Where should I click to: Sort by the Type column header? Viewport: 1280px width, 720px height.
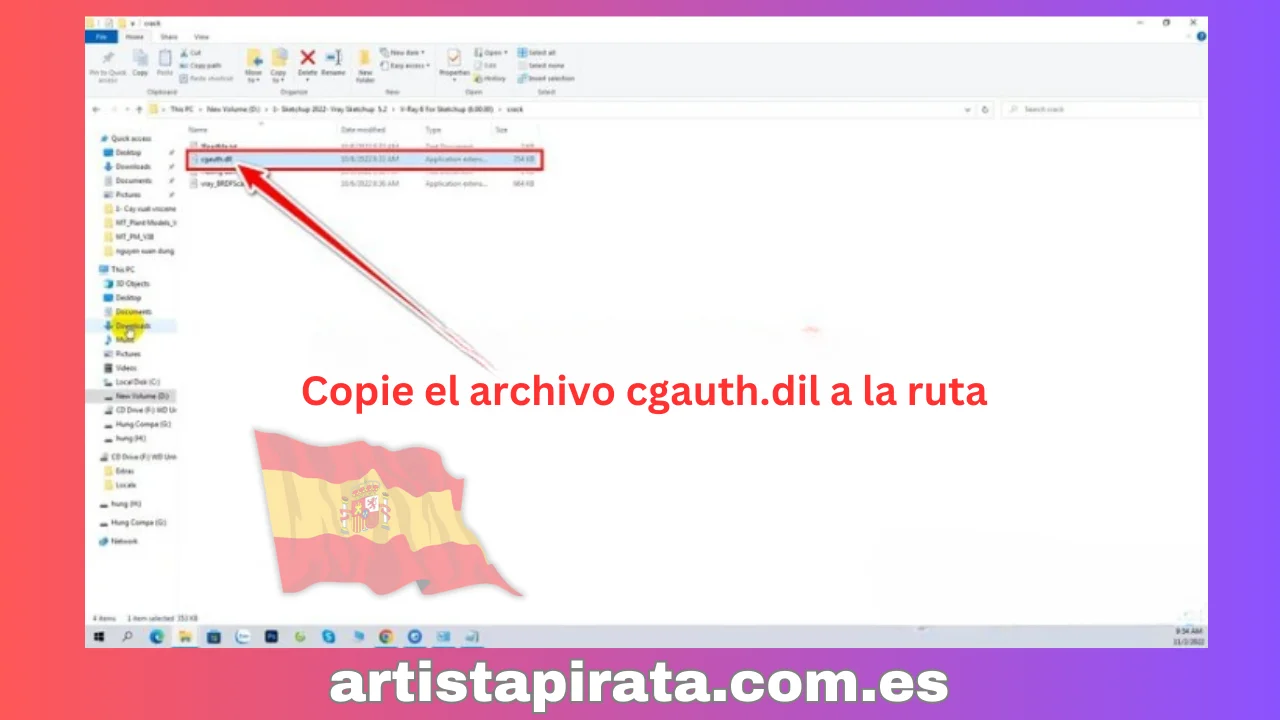[x=434, y=130]
